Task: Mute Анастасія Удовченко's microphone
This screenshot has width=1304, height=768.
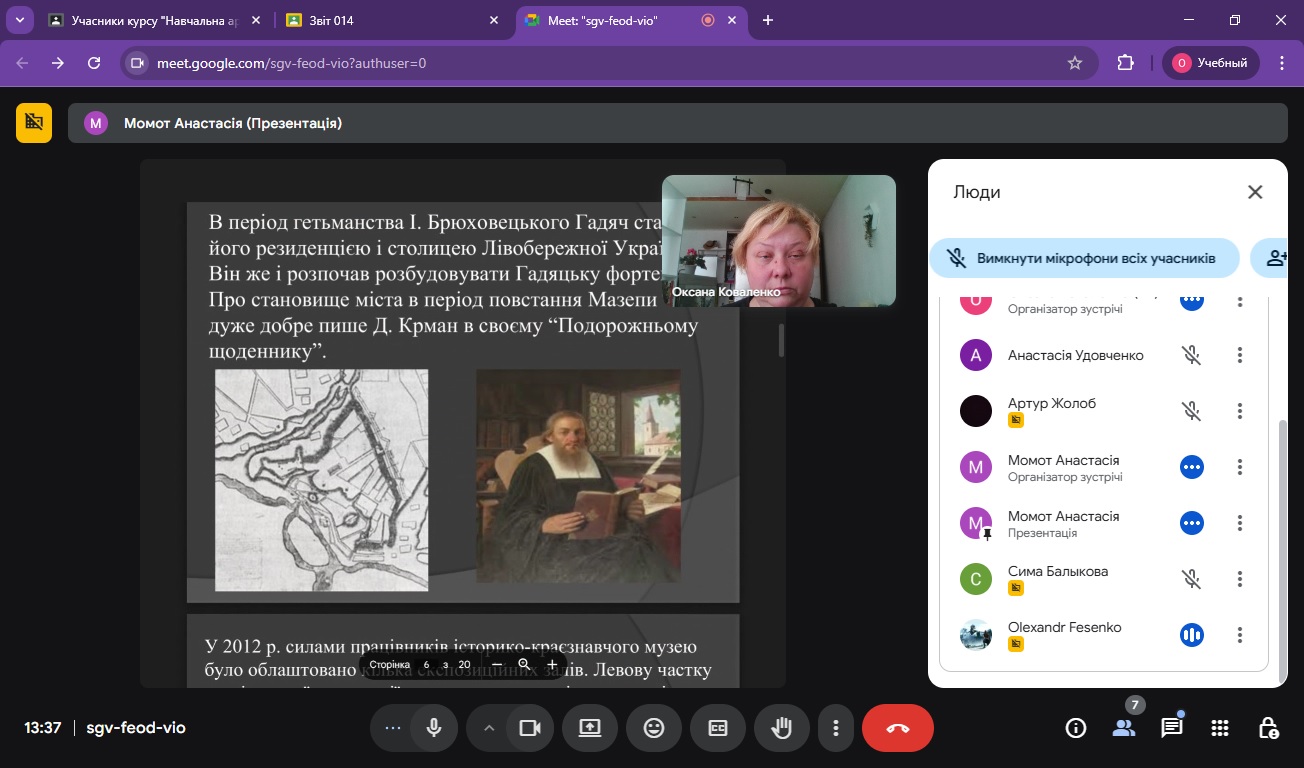Action: (x=1191, y=355)
